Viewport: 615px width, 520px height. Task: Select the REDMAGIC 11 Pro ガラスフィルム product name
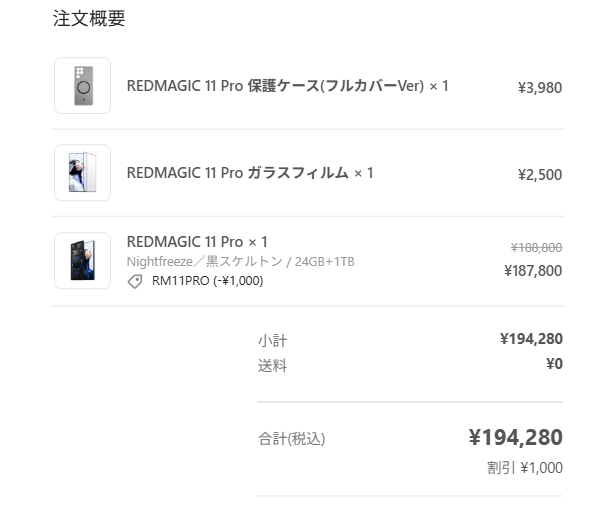[x=250, y=173]
